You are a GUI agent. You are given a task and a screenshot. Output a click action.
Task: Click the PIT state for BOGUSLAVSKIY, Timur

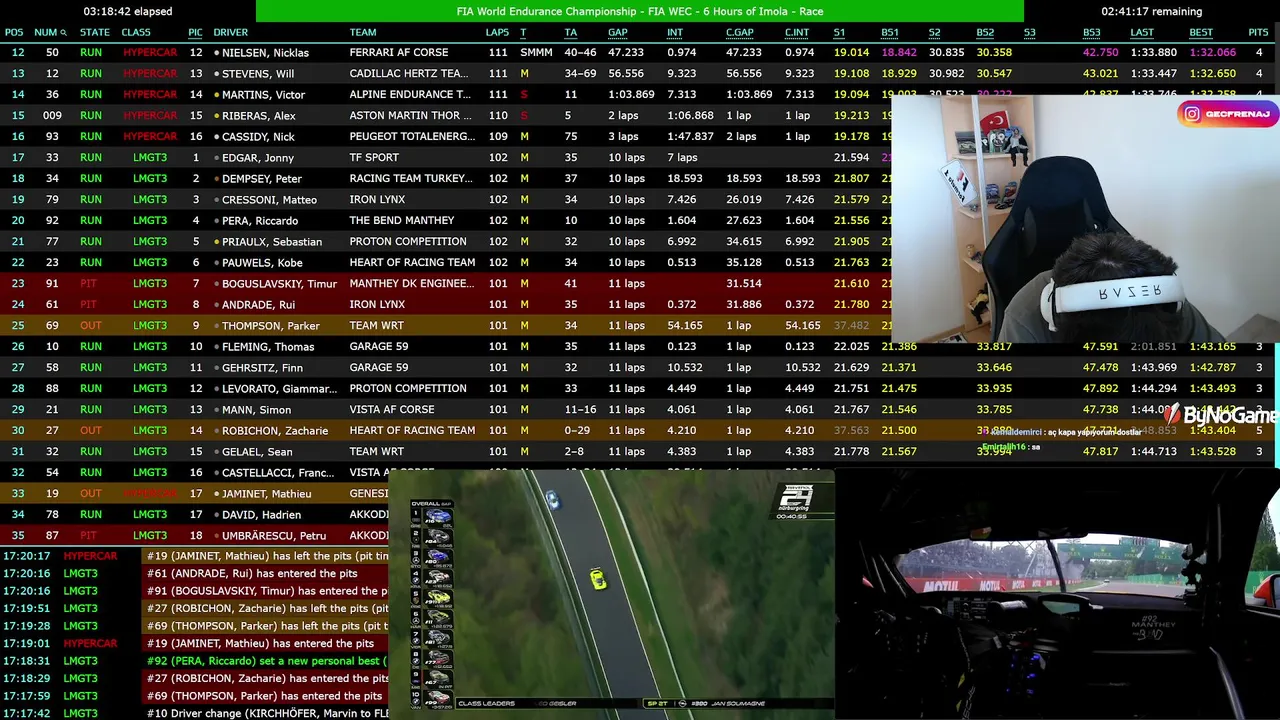pos(88,284)
